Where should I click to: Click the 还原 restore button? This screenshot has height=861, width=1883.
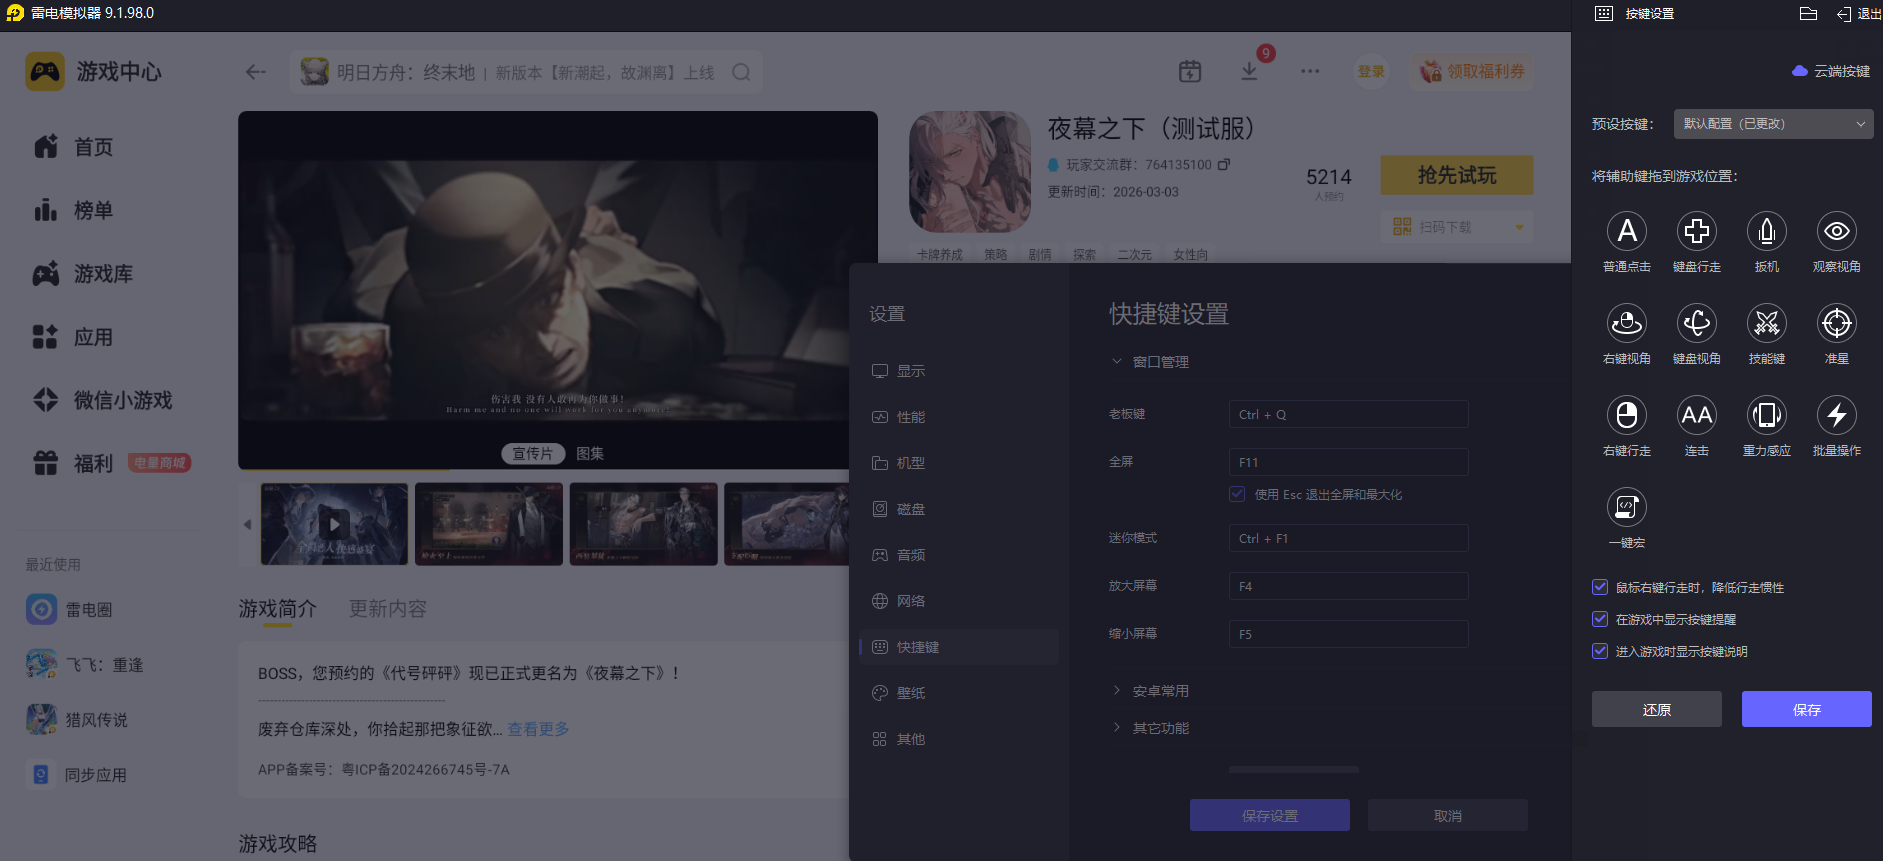(x=1657, y=709)
